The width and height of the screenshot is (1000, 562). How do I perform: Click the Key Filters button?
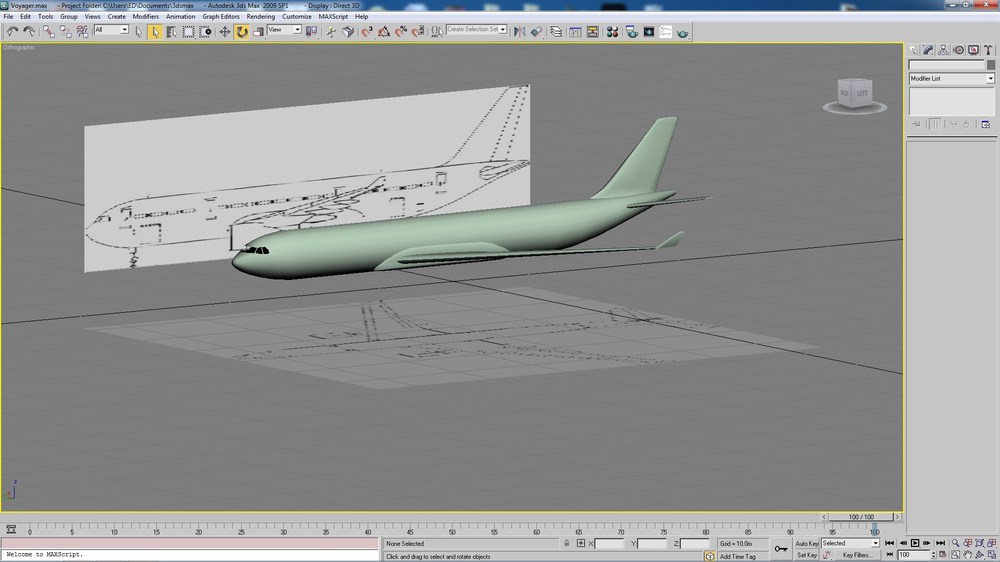click(x=857, y=555)
